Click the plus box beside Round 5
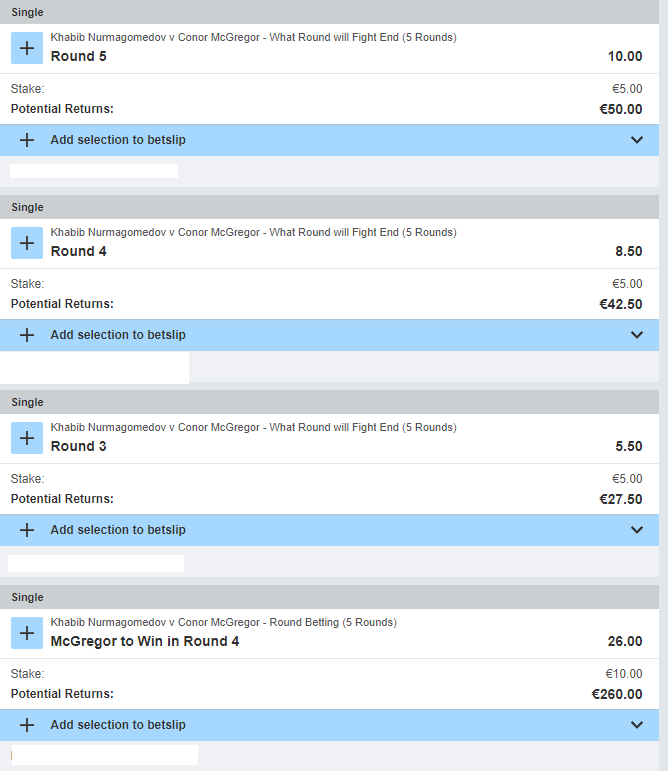668x771 pixels. pyautogui.click(x=27, y=48)
